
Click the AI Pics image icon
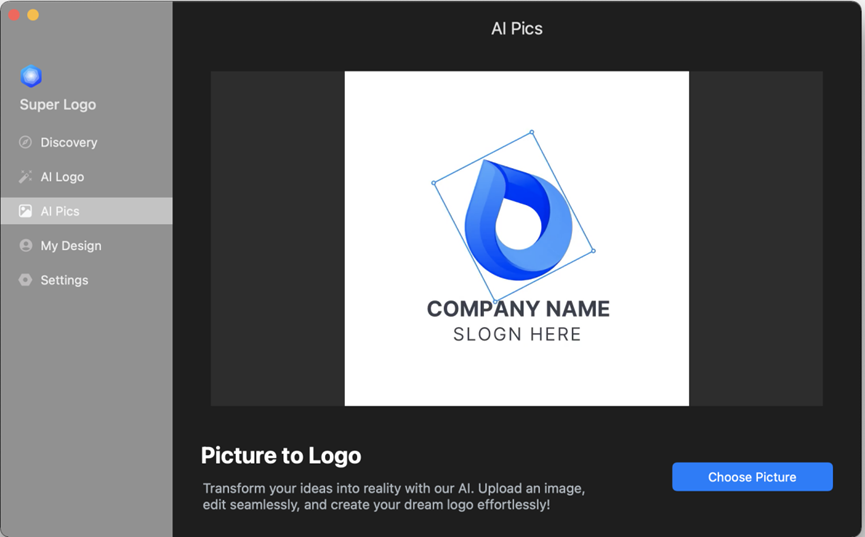click(25, 211)
